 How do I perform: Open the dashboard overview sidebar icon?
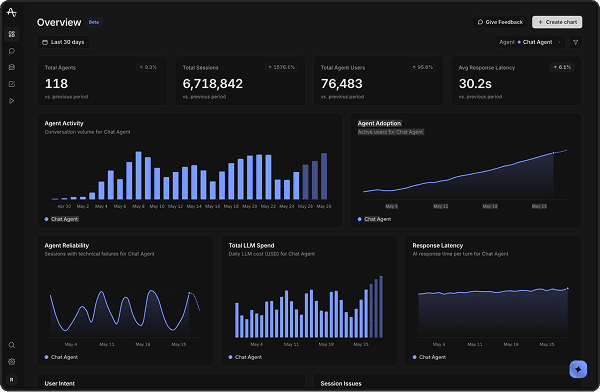click(12, 34)
